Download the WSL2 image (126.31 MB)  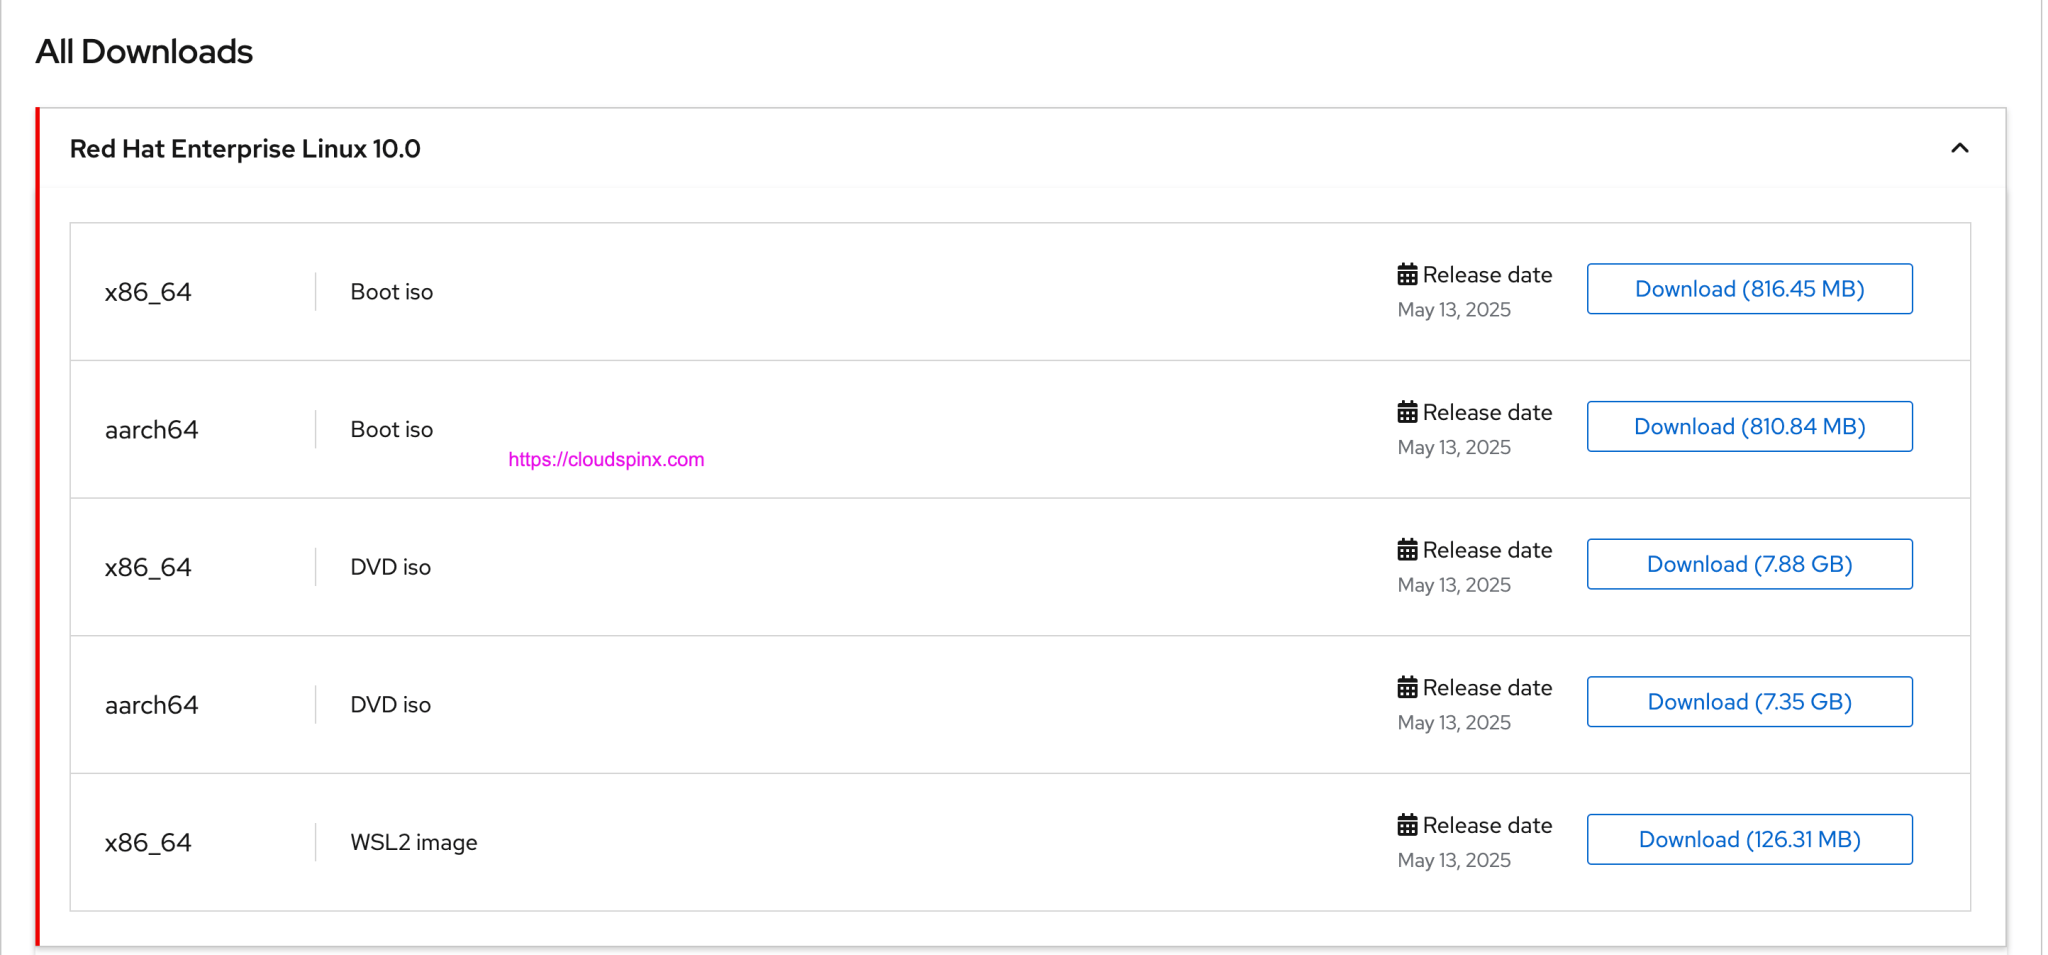click(x=1749, y=840)
